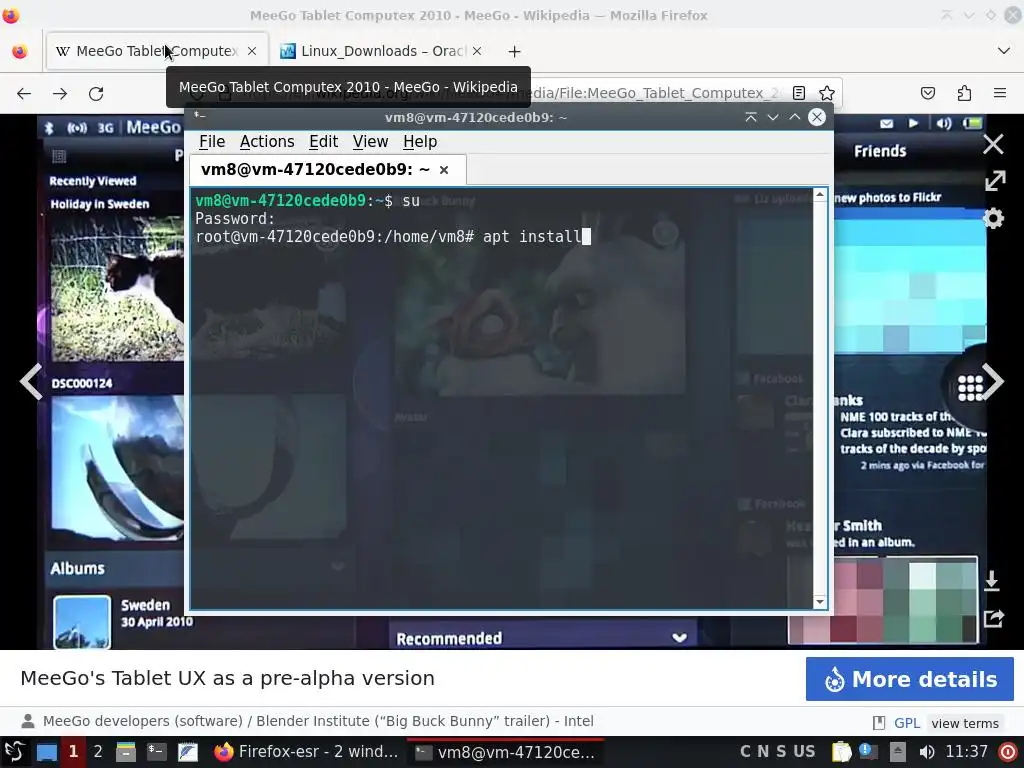Click the Sweden album thumbnail
Screen dimensions: 1024x768
[82, 622]
